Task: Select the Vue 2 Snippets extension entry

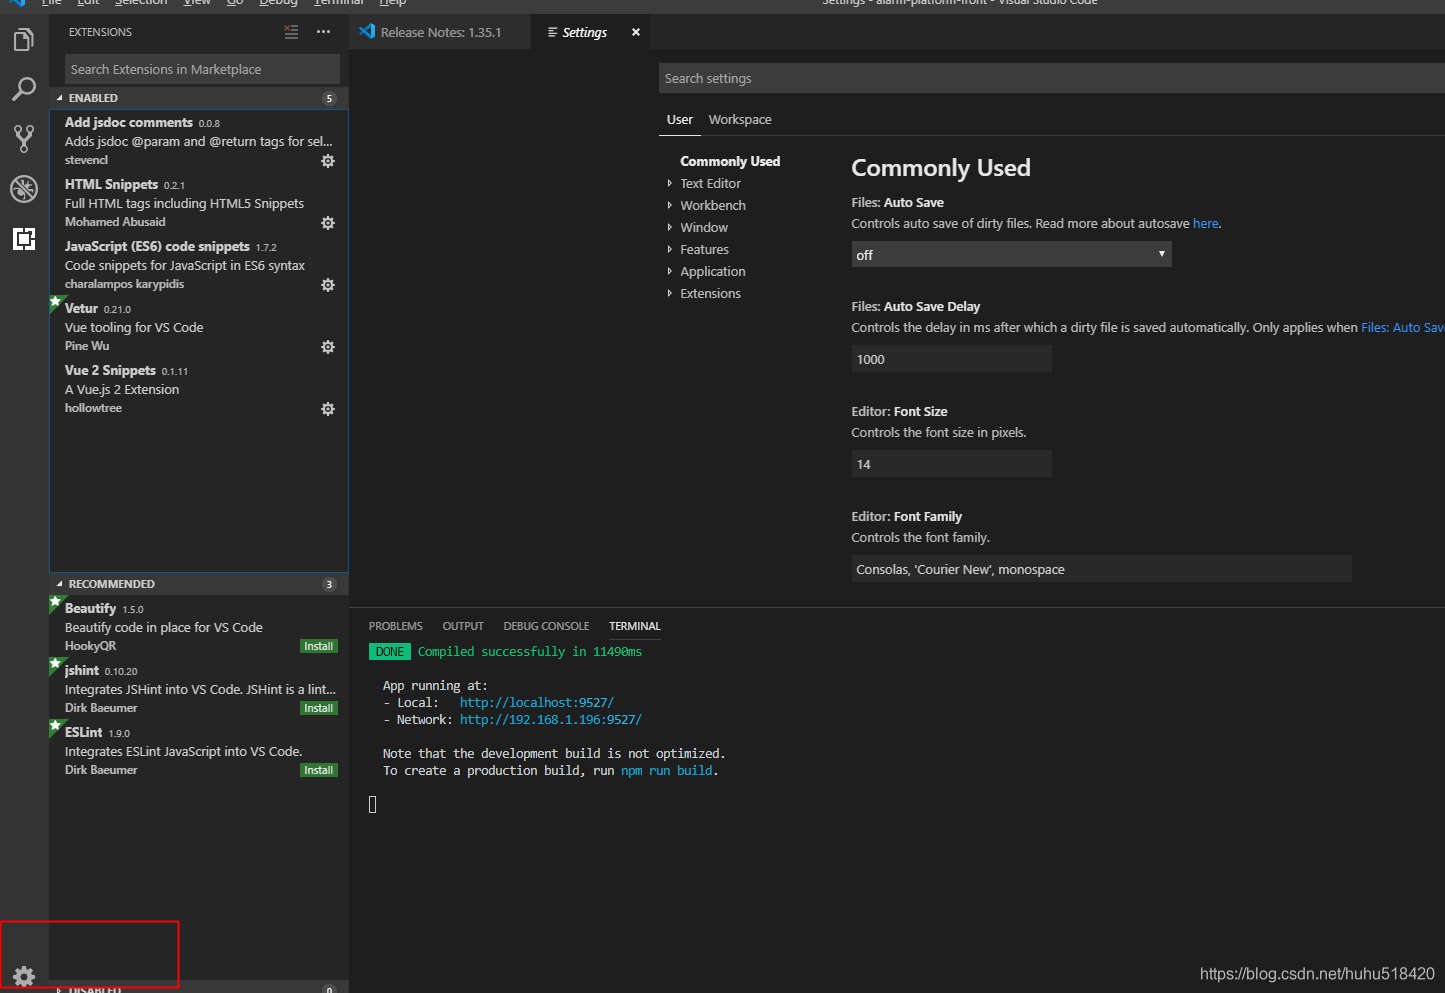Action: pyautogui.click(x=199, y=389)
